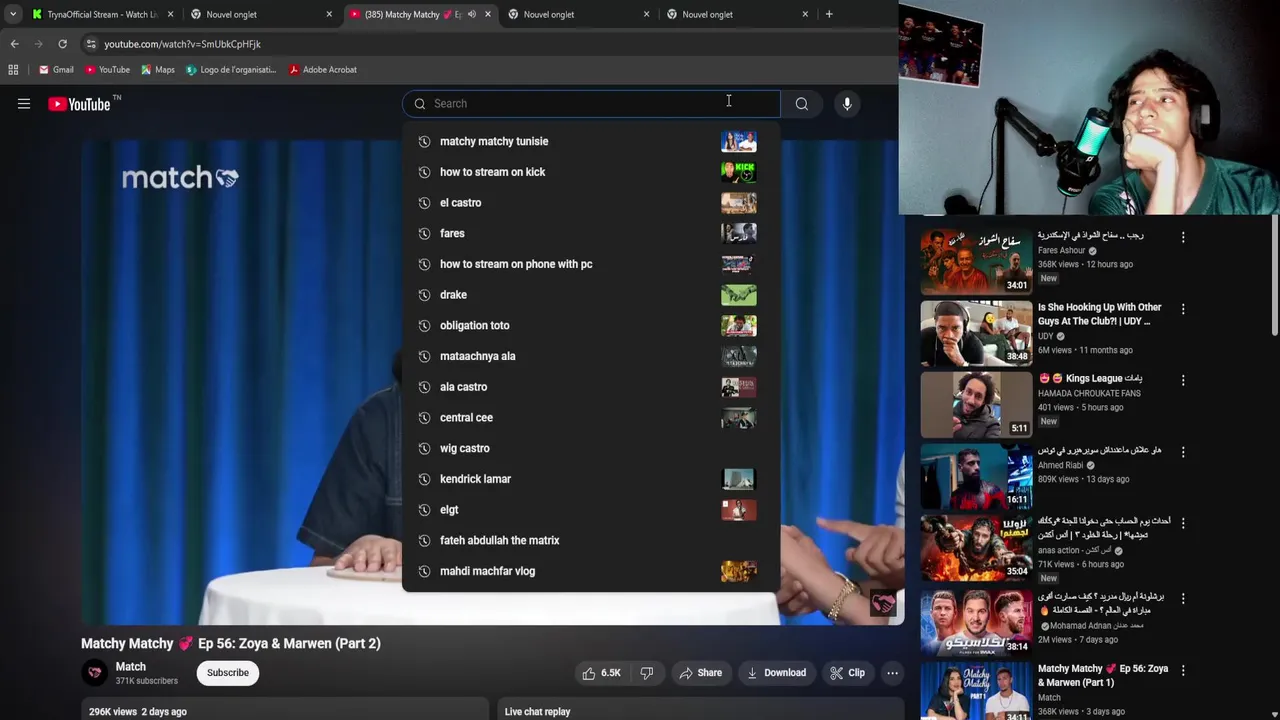Click the Share button
Image resolution: width=1280 pixels, height=720 pixels.
[700, 673]
